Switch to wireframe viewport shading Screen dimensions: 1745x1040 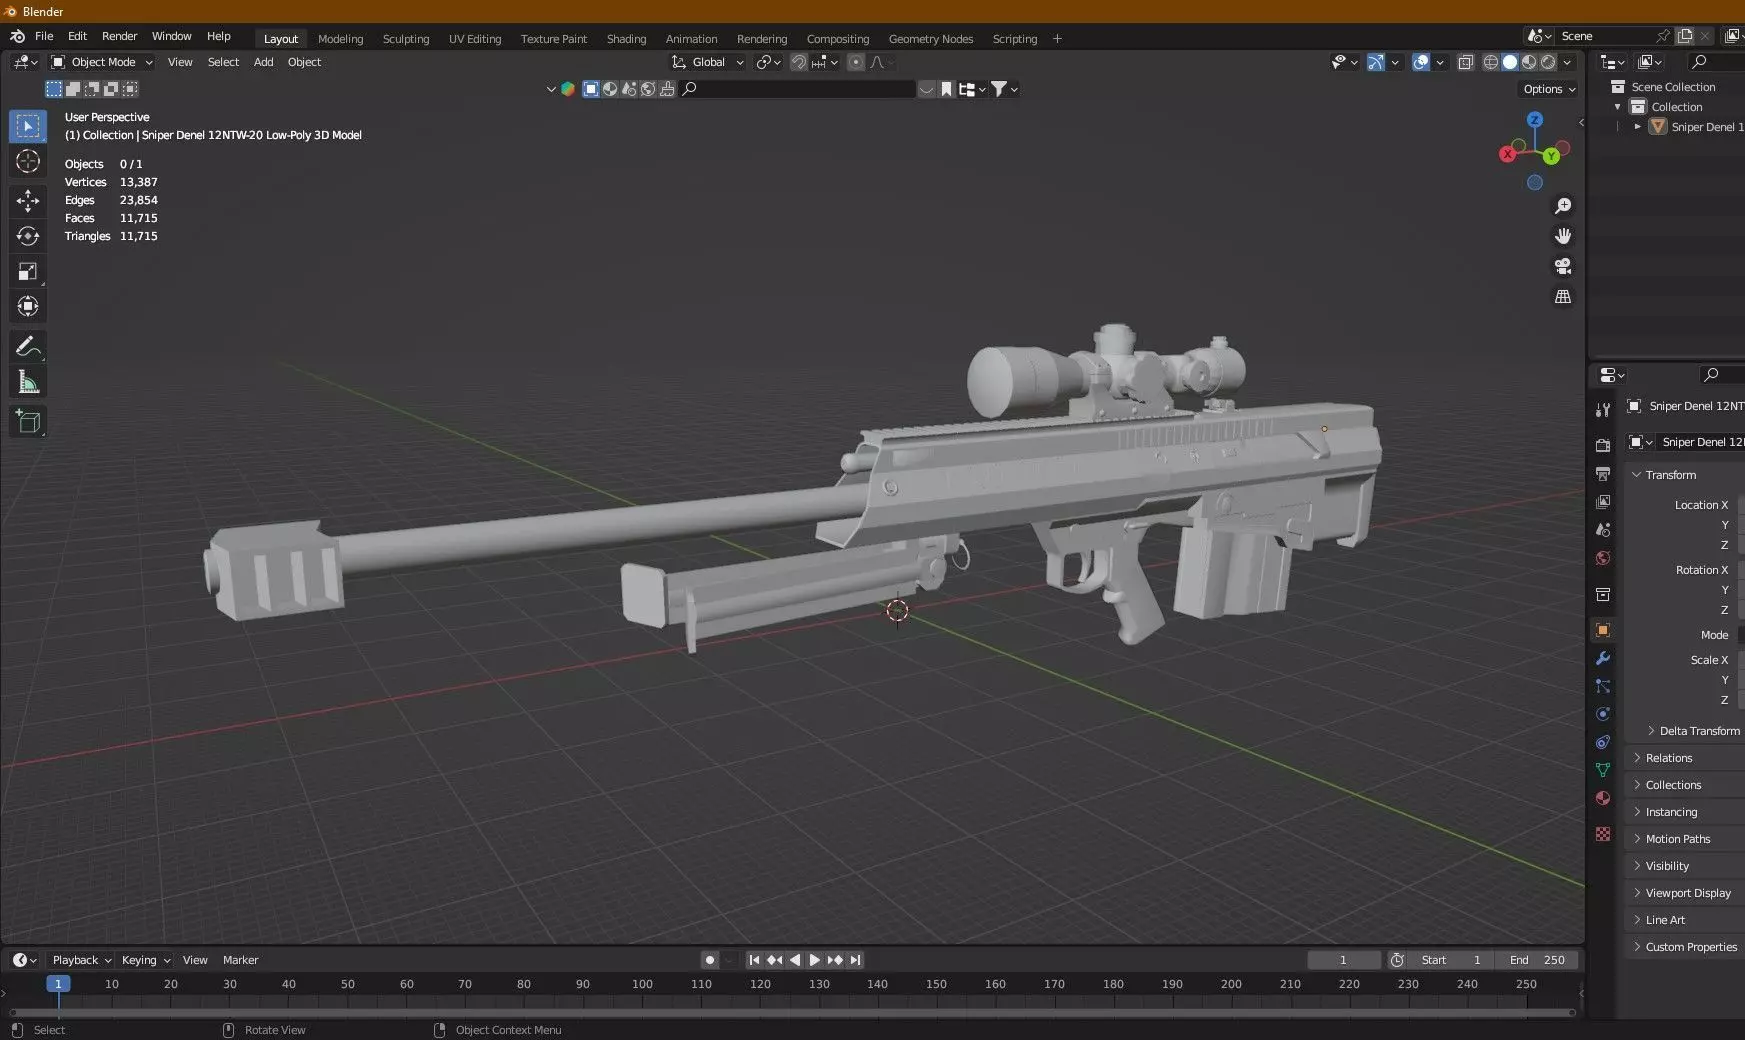[1490, 62]
